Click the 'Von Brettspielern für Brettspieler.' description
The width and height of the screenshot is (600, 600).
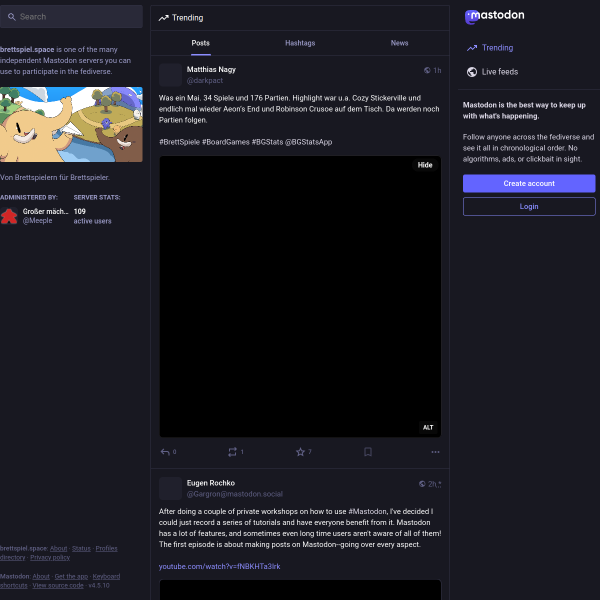point(55,178)
